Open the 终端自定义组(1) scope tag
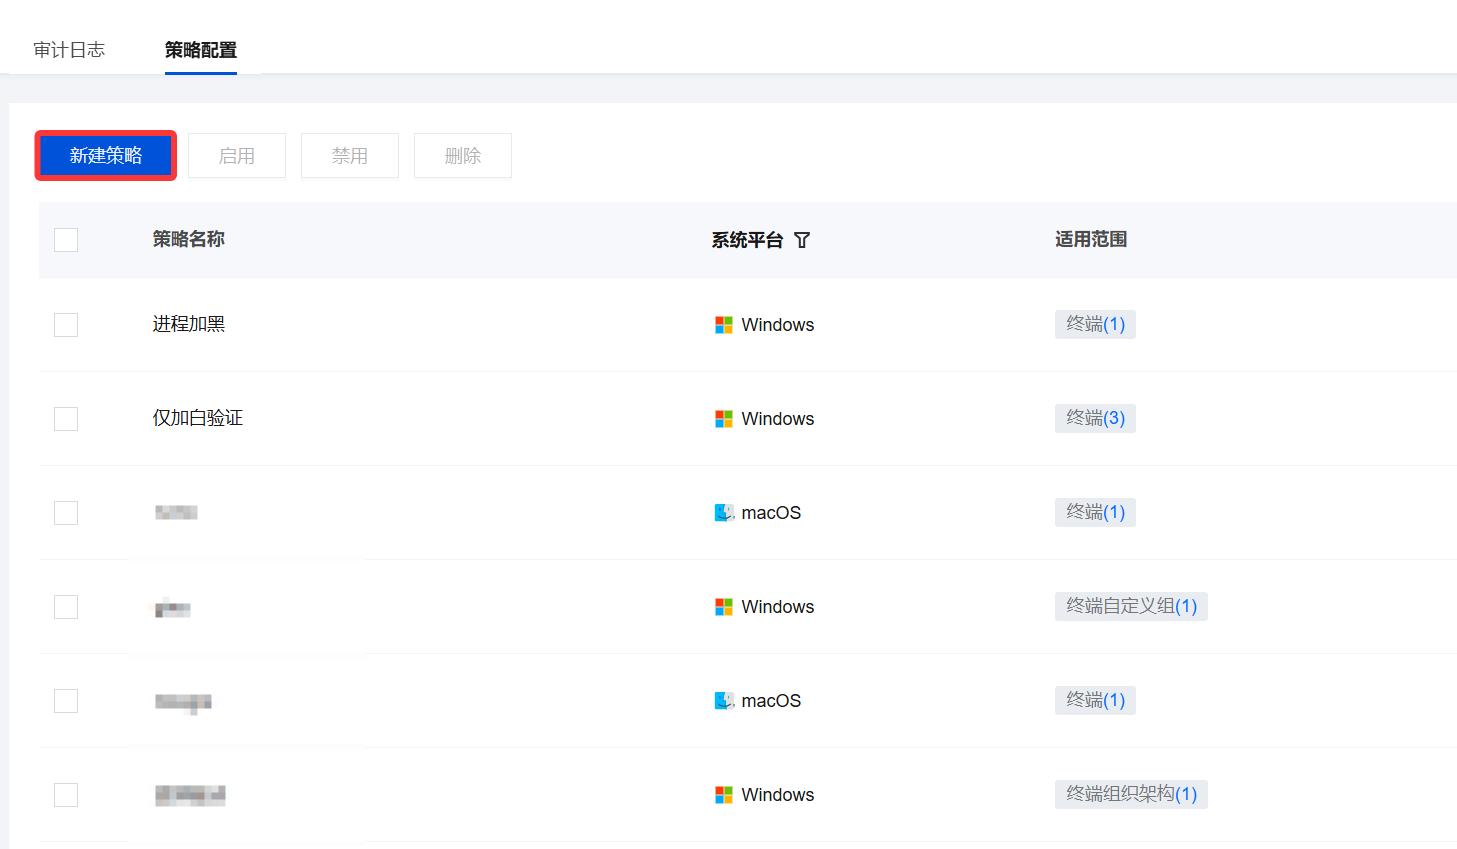Image resolution: width=1457 pixels, height=849 pixels. (1131, 606)
